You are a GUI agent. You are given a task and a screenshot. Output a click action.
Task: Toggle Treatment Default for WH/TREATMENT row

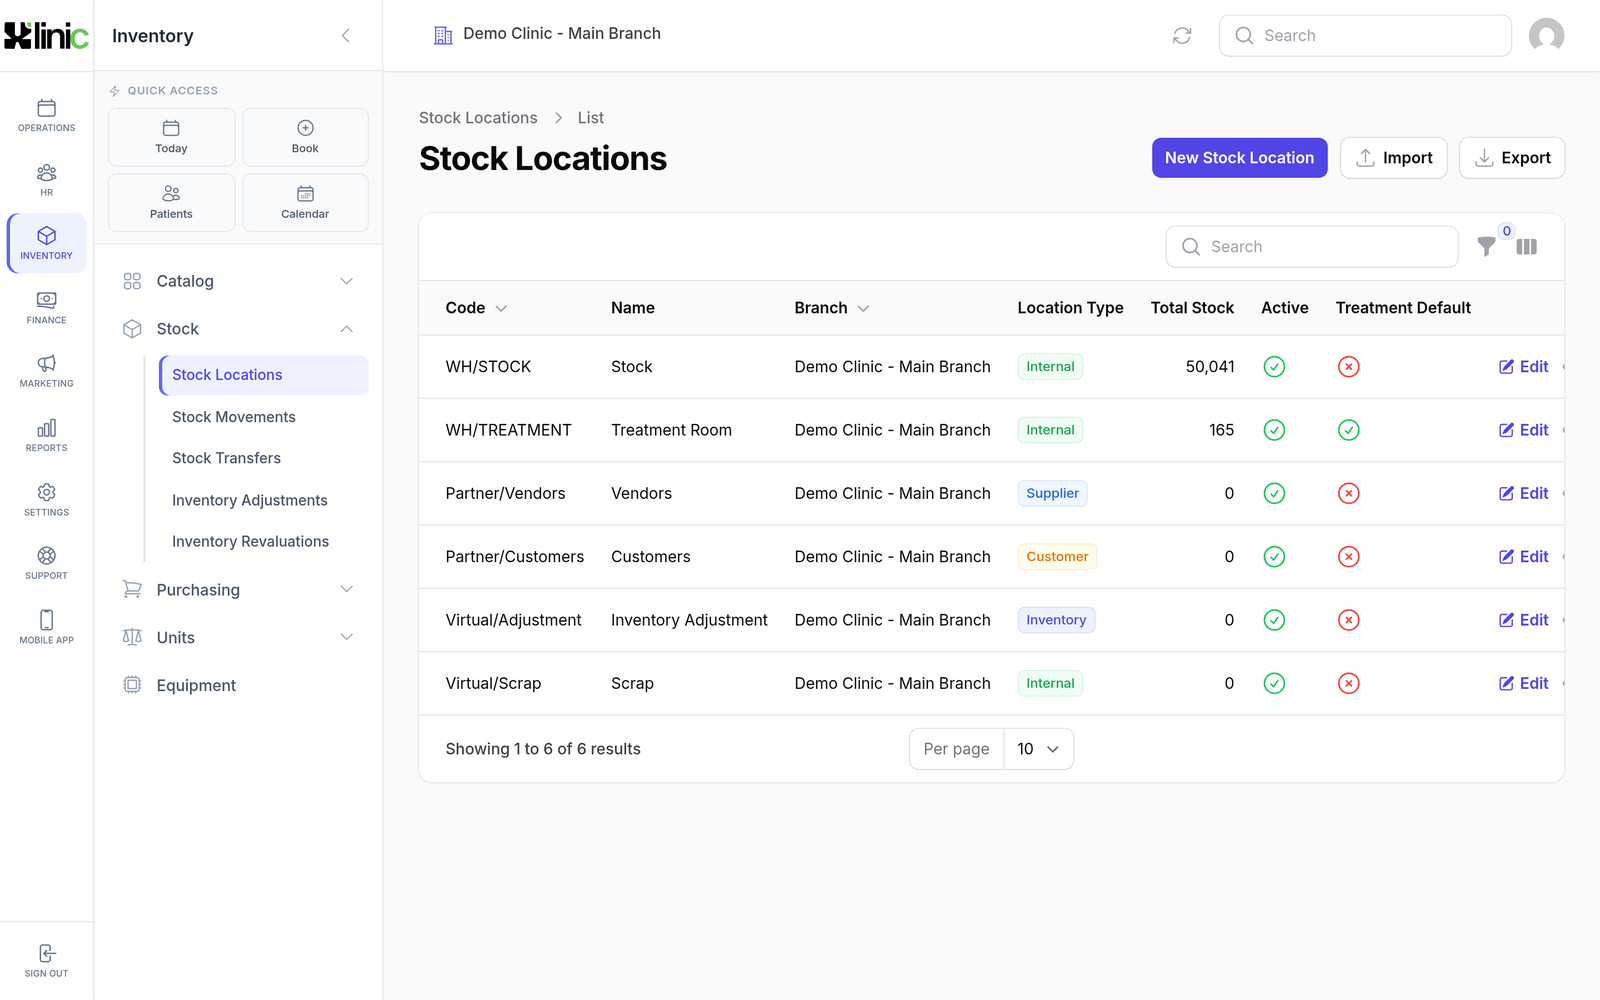tap(1348, 430)
